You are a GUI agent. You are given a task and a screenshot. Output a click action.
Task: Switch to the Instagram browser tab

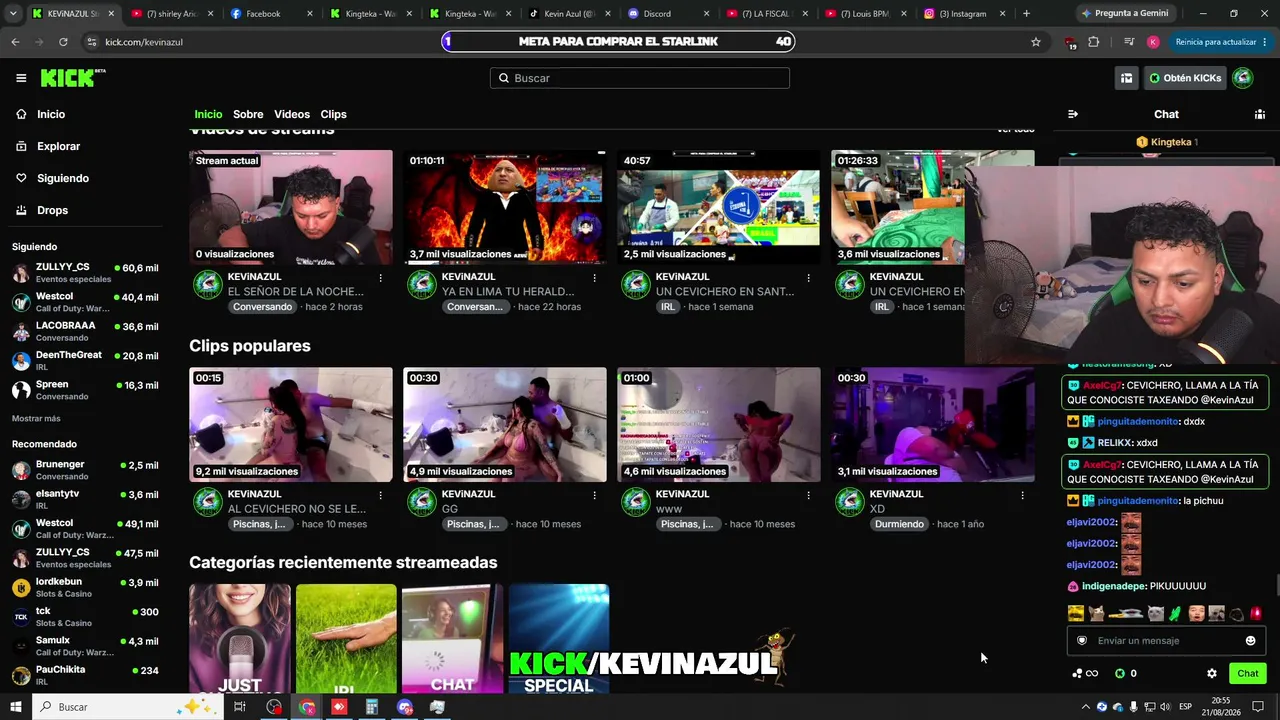(x=966, y=14)
